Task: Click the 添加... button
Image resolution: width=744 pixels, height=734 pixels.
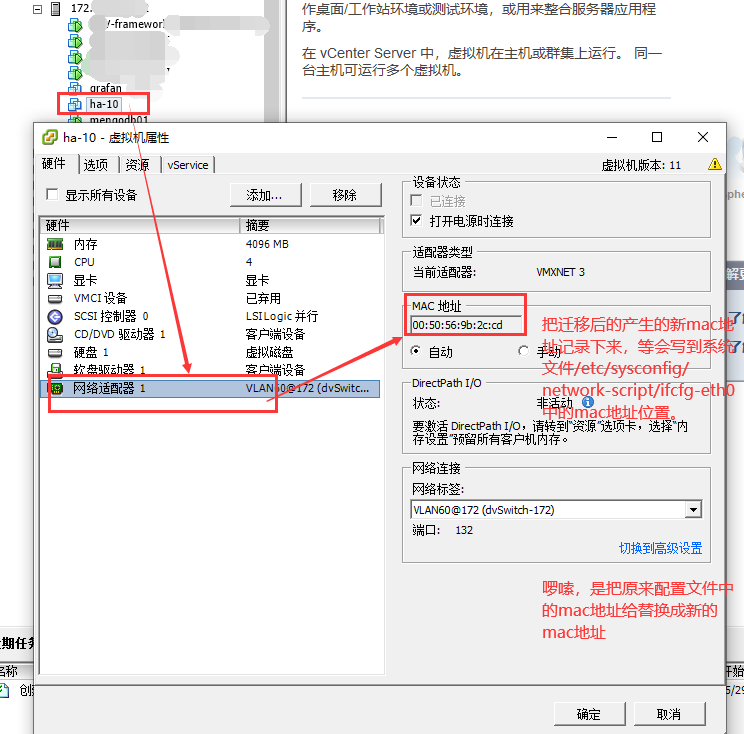Action: pyautogui.click(x=265, y=195)
